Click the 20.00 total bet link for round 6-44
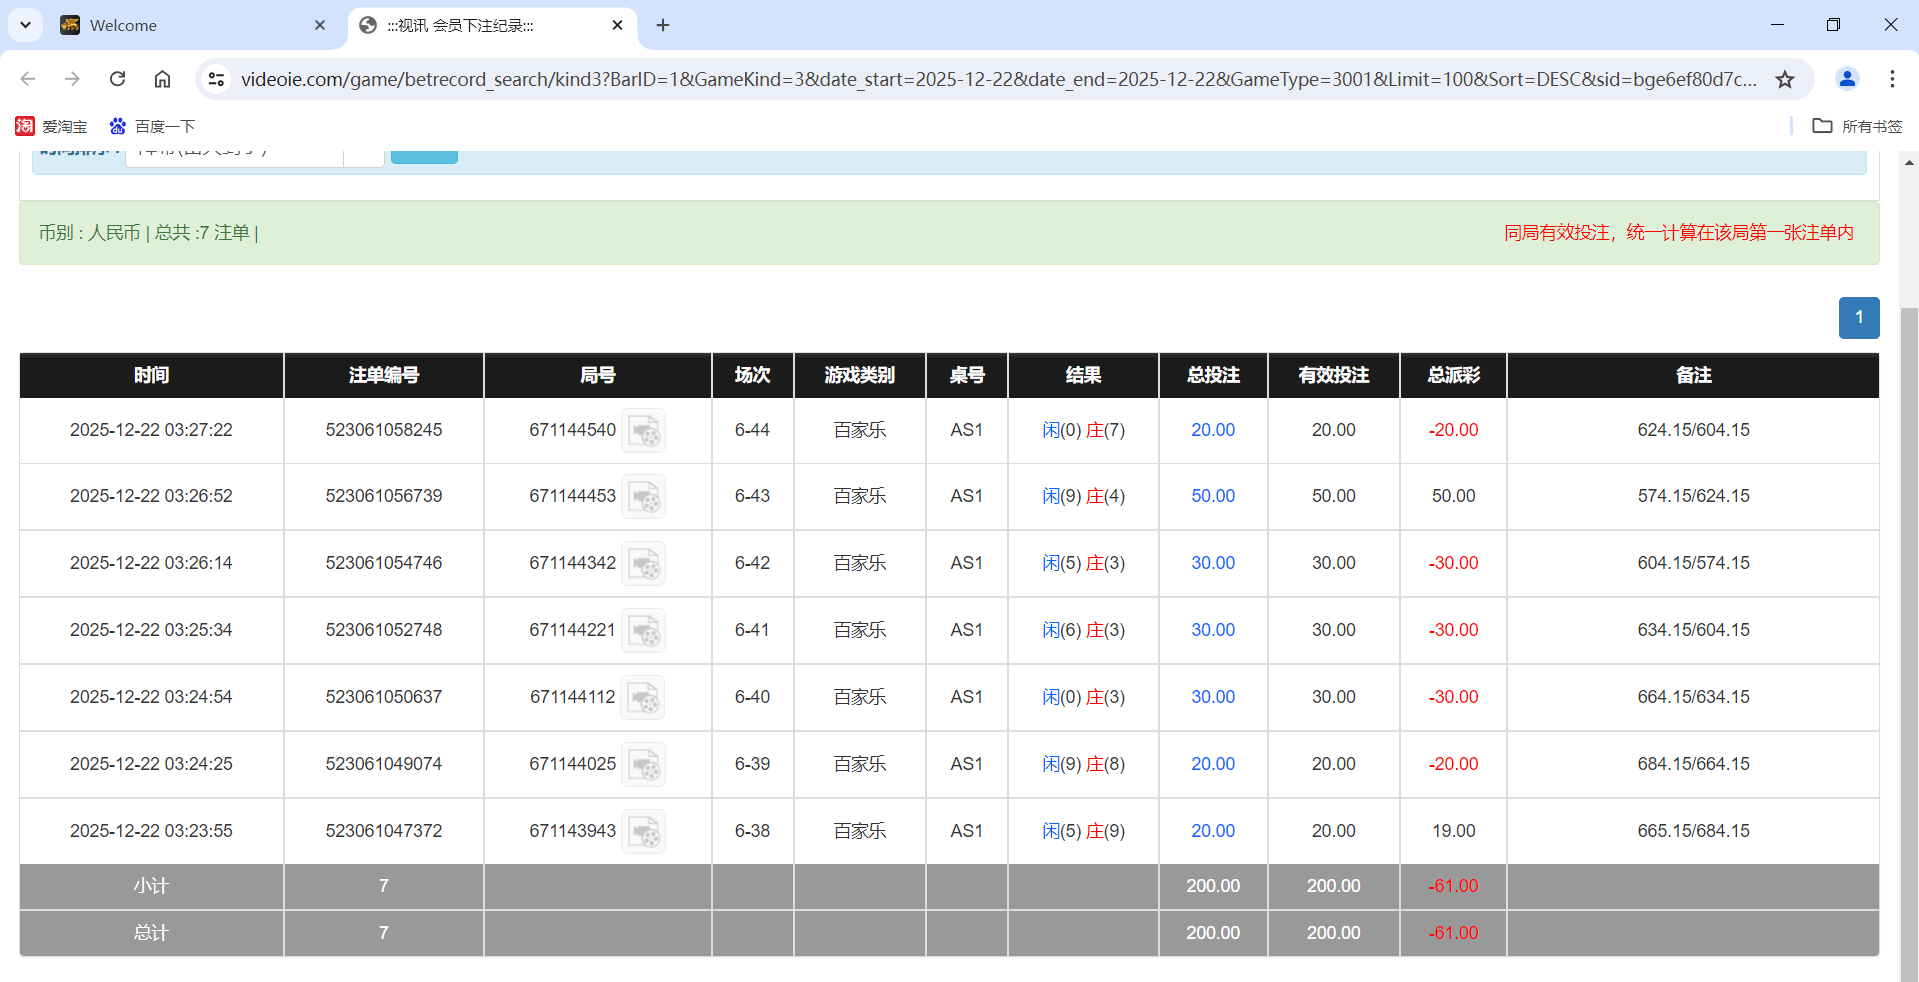Viewport: 1919px width, 982px height. click(x=1212, y=430)
